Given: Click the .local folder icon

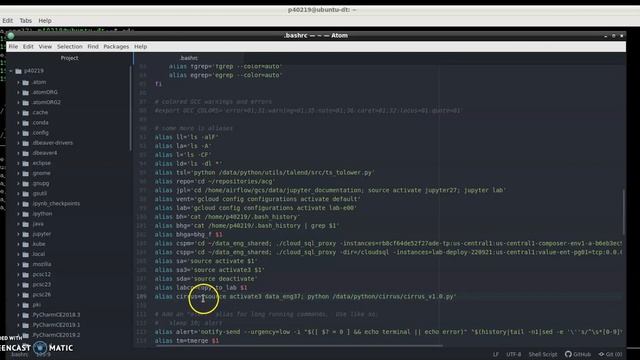Looking at the screenshot, I should click(26, 254).
